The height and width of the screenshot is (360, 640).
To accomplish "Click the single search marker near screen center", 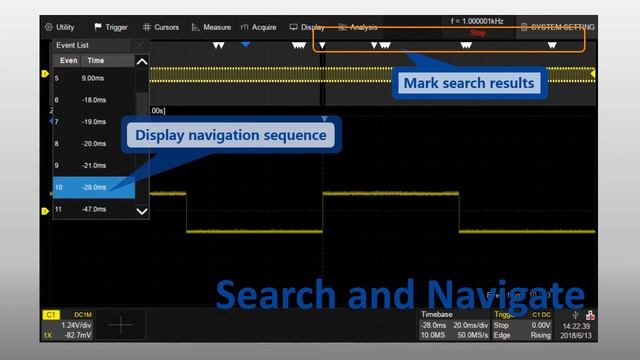I will click(x=322, y=45).
